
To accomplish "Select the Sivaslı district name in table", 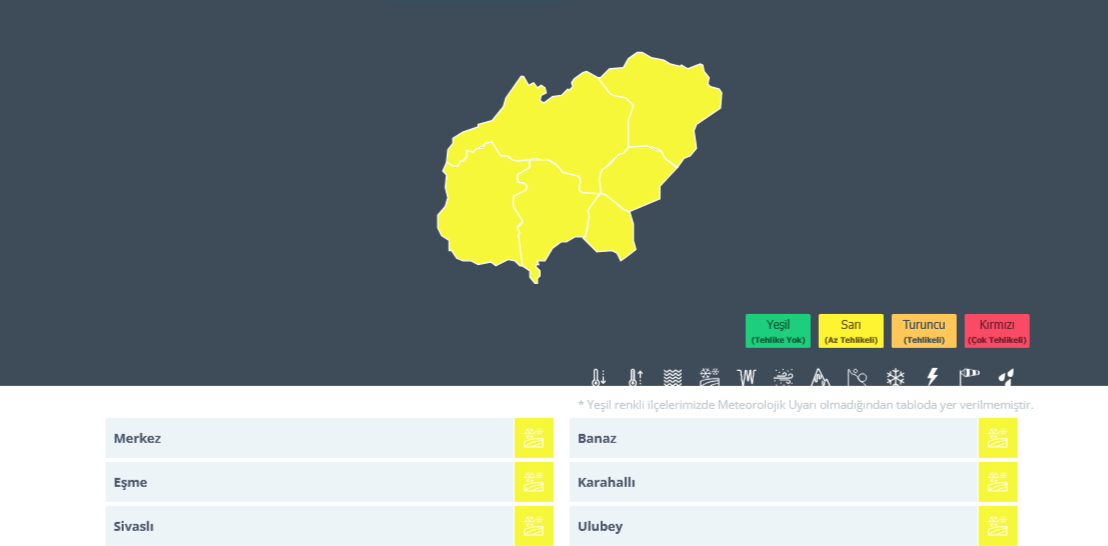I will (x=134, y=526).
